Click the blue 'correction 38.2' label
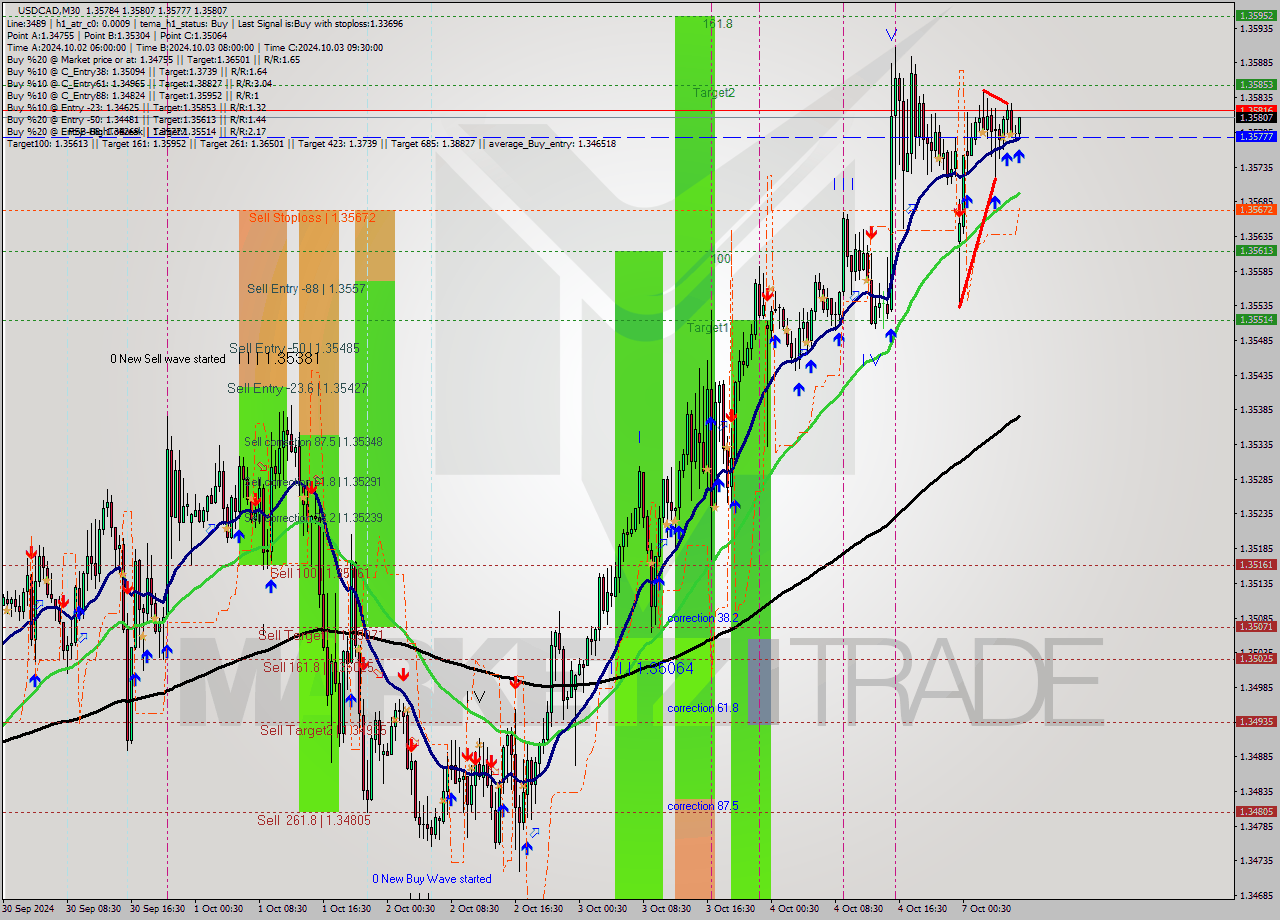Image resolution: width=1280 pixels, height=920 pixels. coord(703,618)
